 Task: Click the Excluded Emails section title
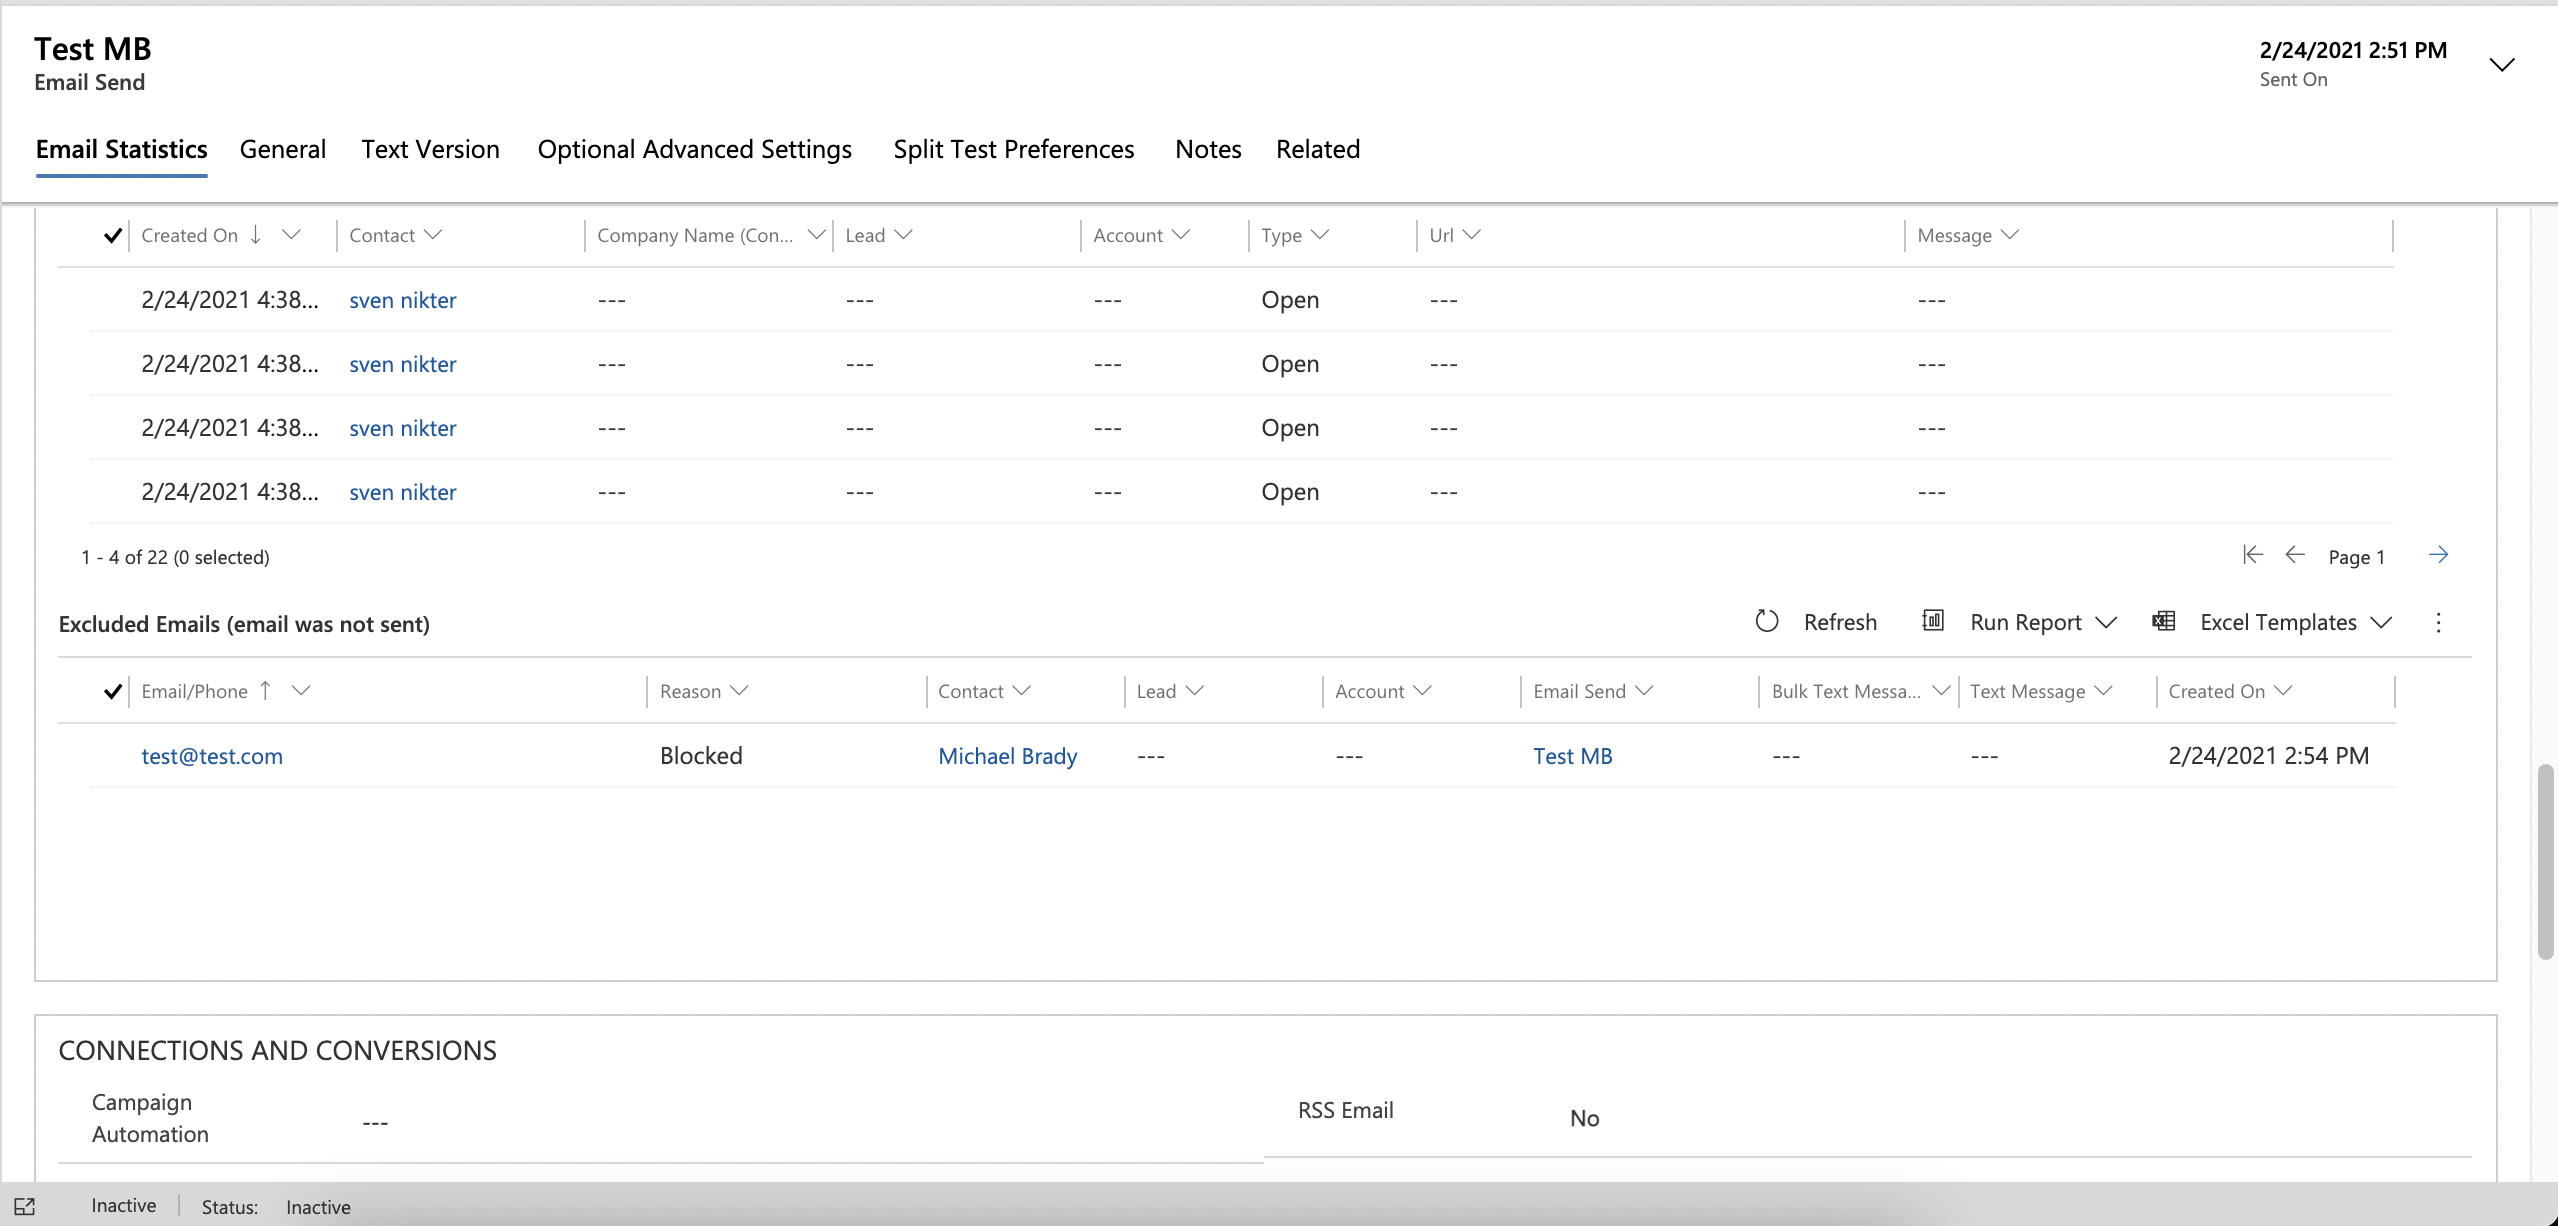[x=244, y=624]
